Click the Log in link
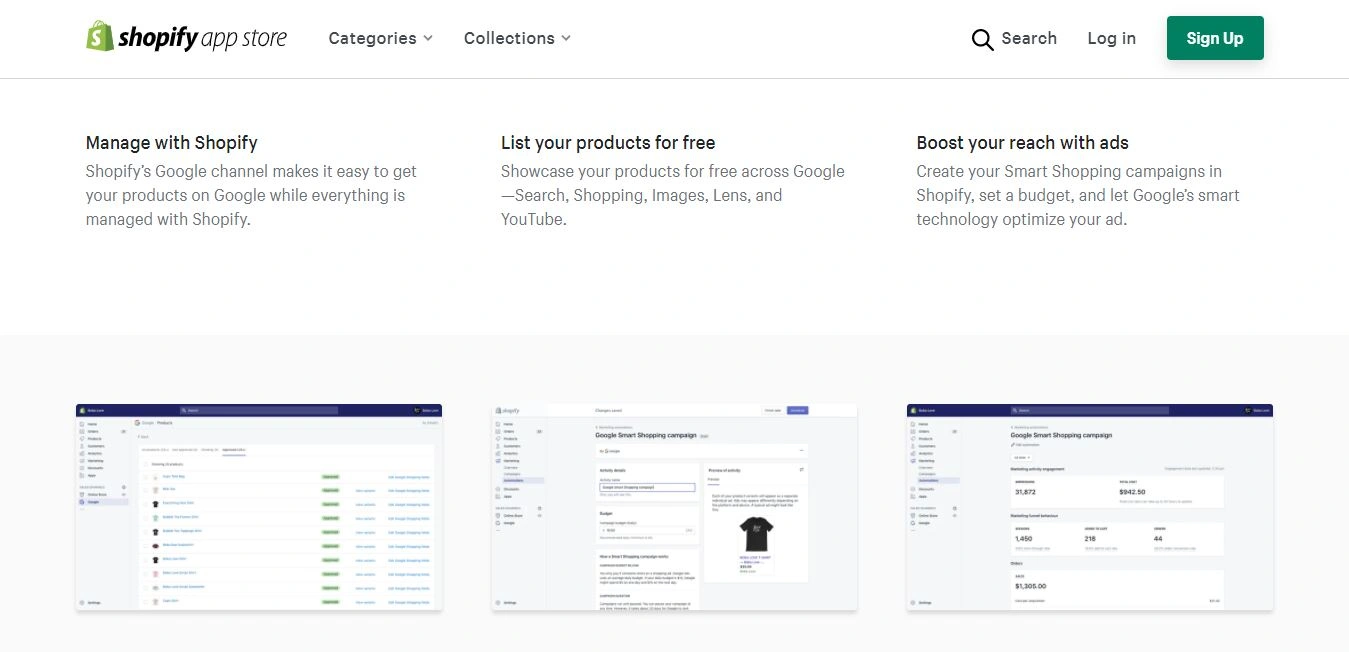 tap(1111, 38)
